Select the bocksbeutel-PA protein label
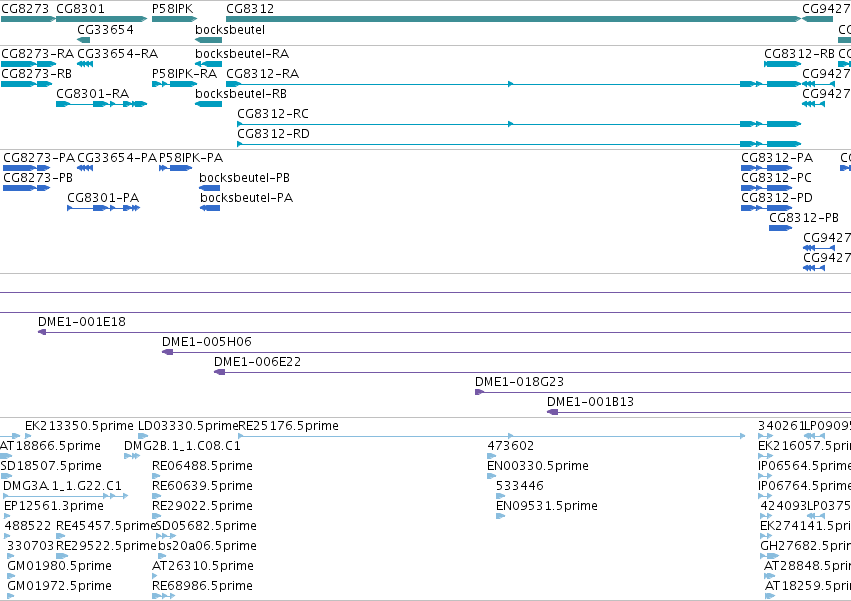 pyautogui.click(x=246, y=198)
